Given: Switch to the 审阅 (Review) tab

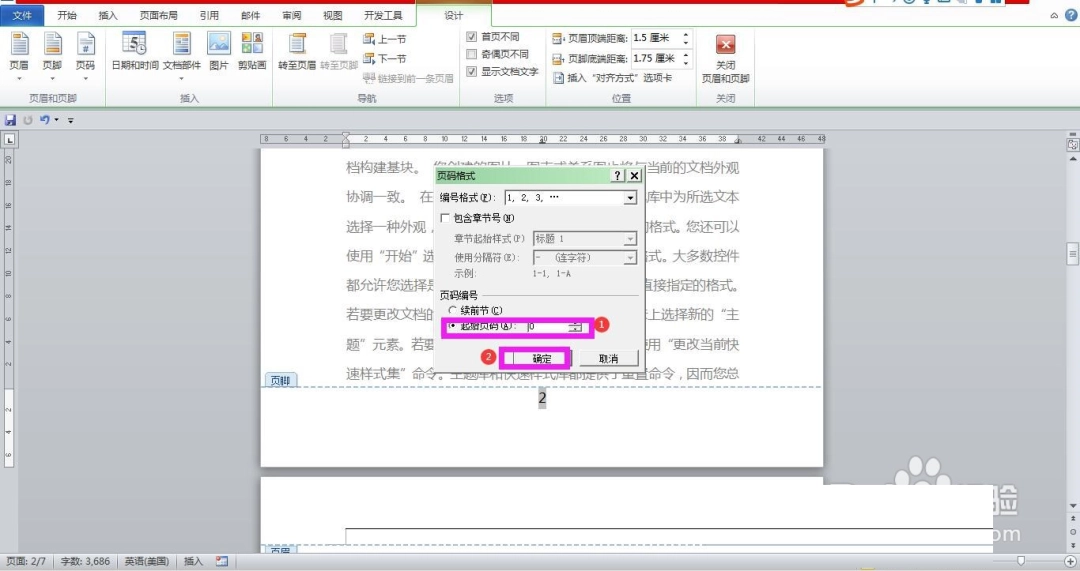Looking at the screenshot, I should point(291,15).
